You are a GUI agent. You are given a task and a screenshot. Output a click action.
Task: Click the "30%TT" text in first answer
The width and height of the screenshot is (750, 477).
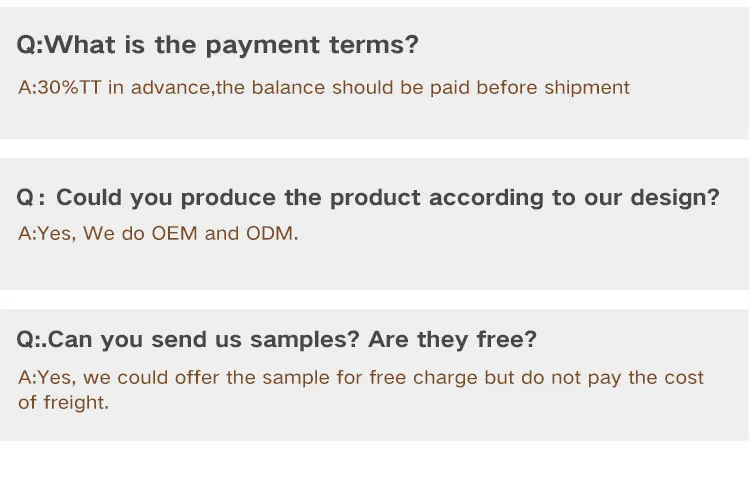coord(70,88)
